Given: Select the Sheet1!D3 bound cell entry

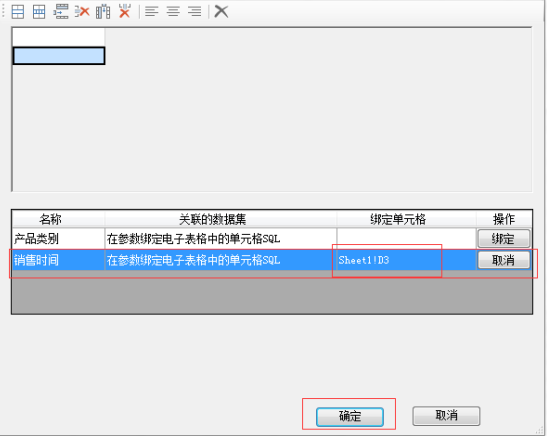Looking at the screenshot, I should pyautogui.click(x=364, y=260).
